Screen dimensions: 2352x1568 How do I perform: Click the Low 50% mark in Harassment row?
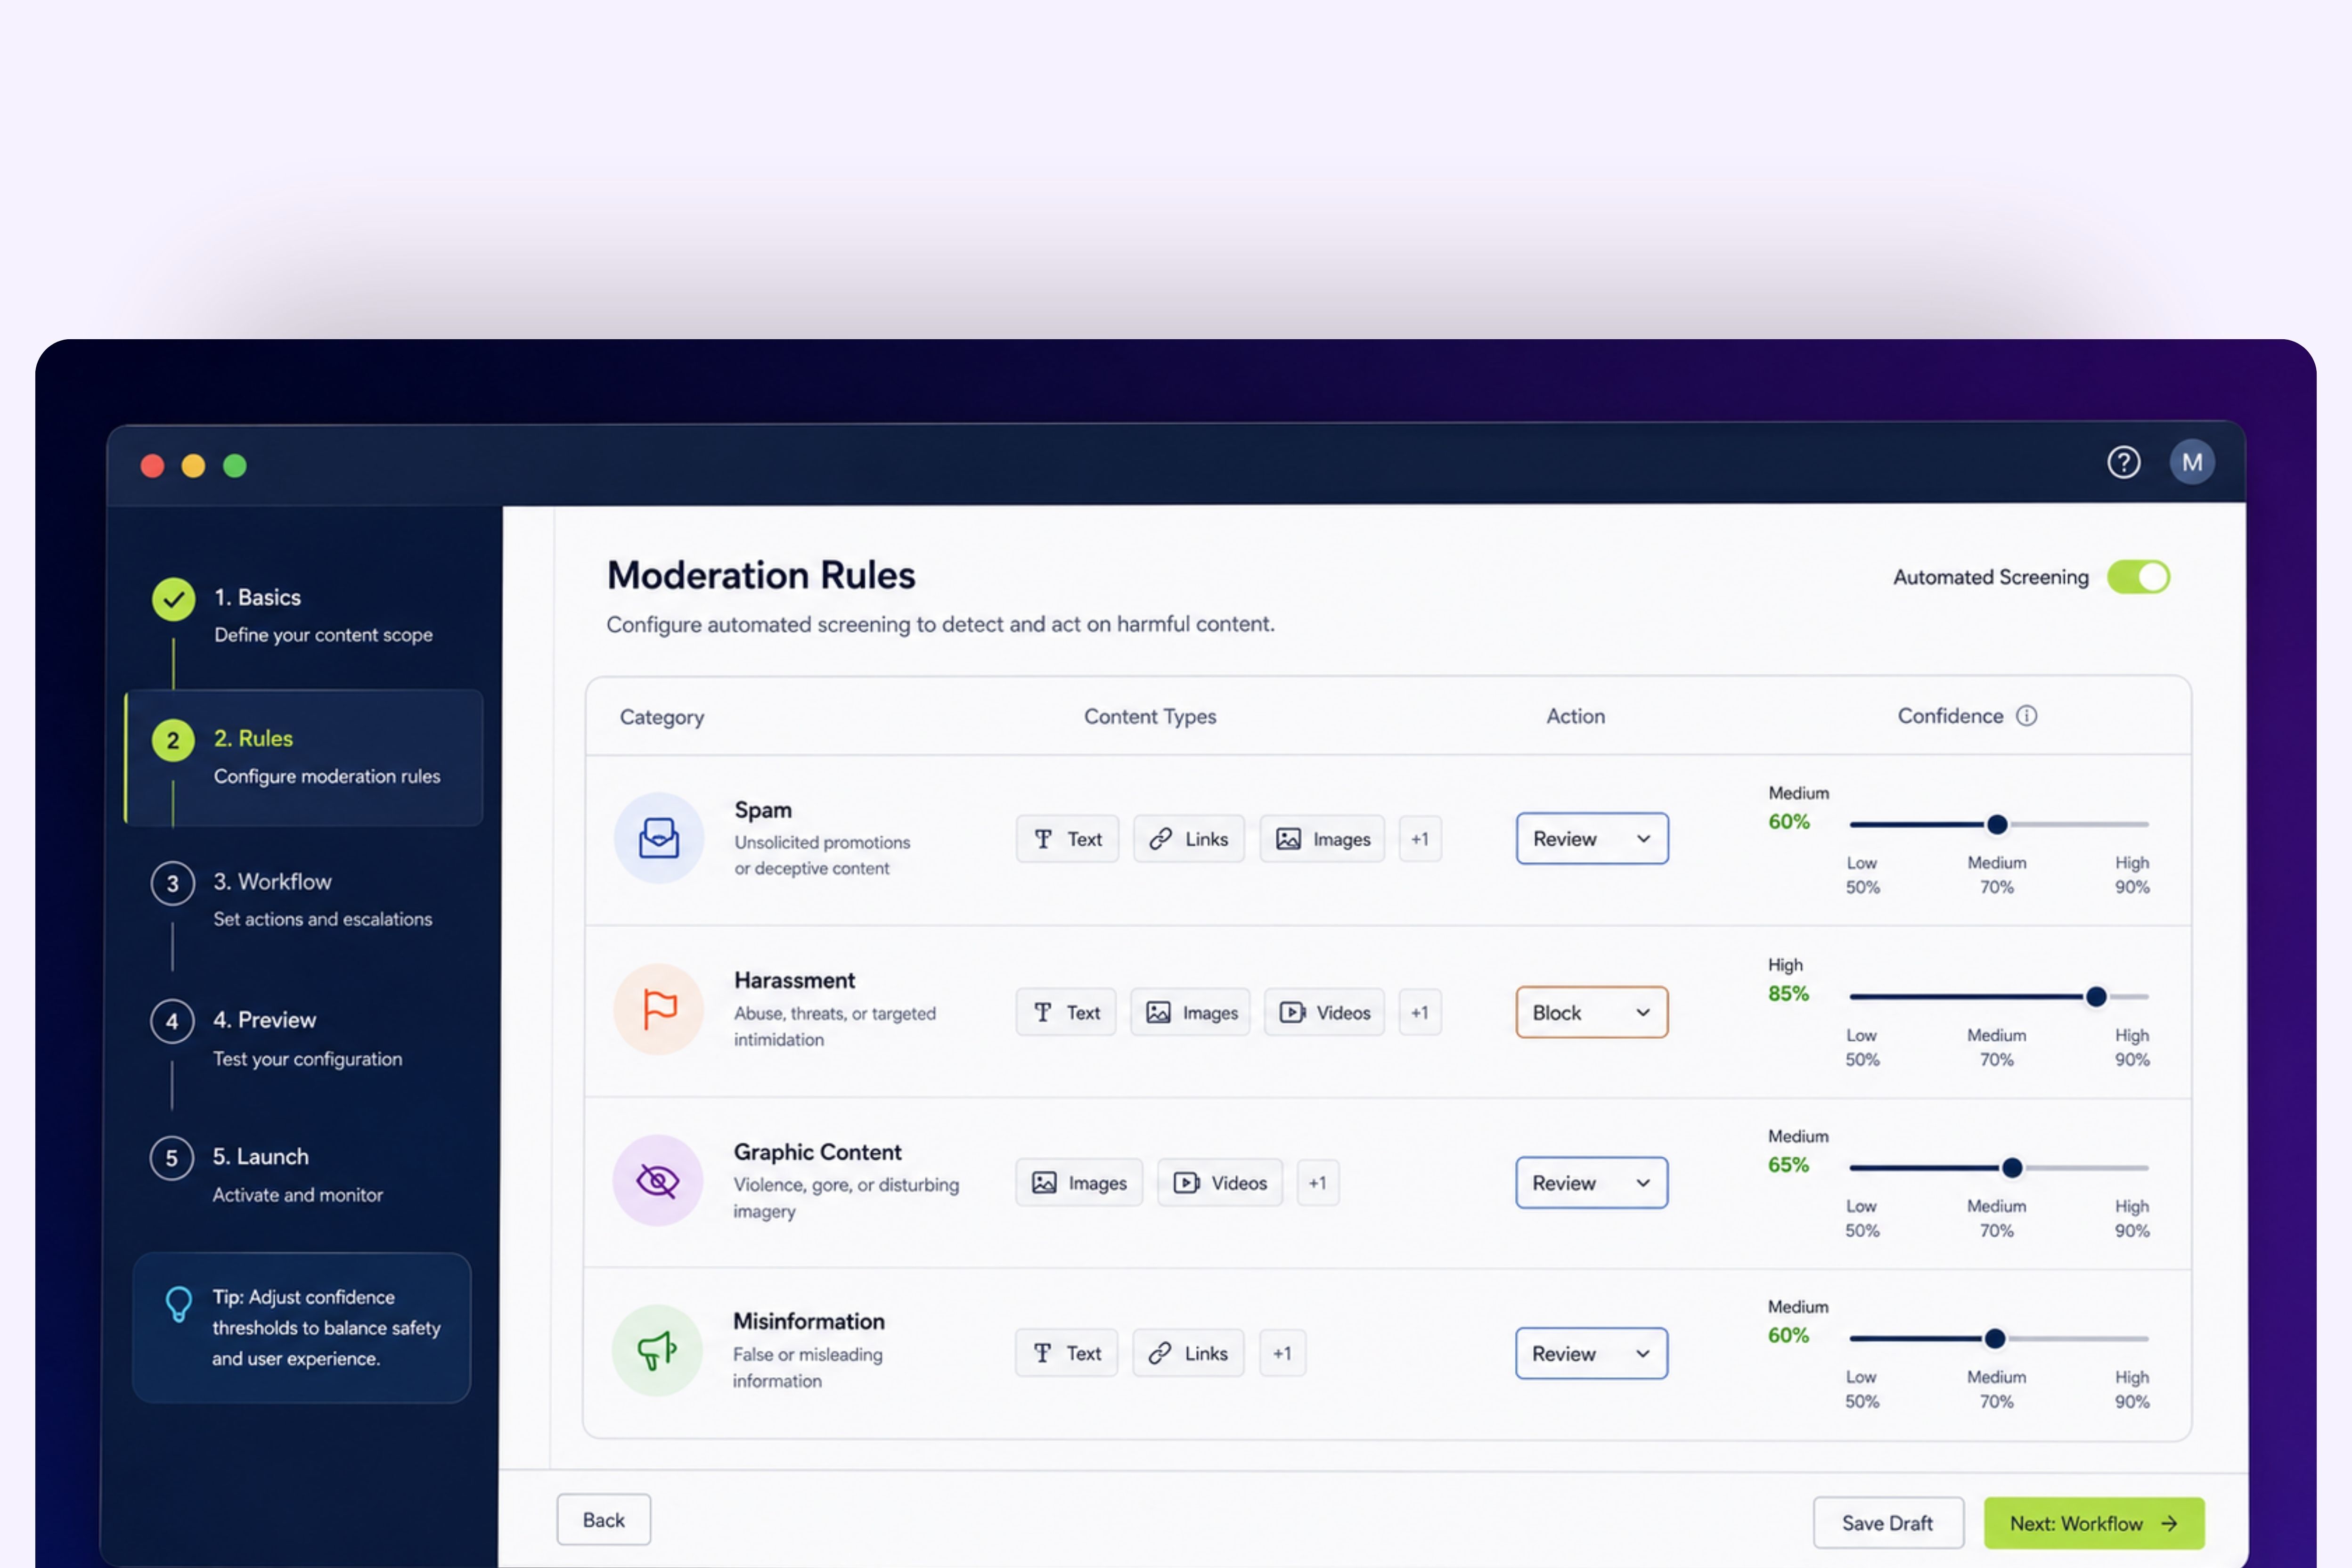tap(1862, 1047)
